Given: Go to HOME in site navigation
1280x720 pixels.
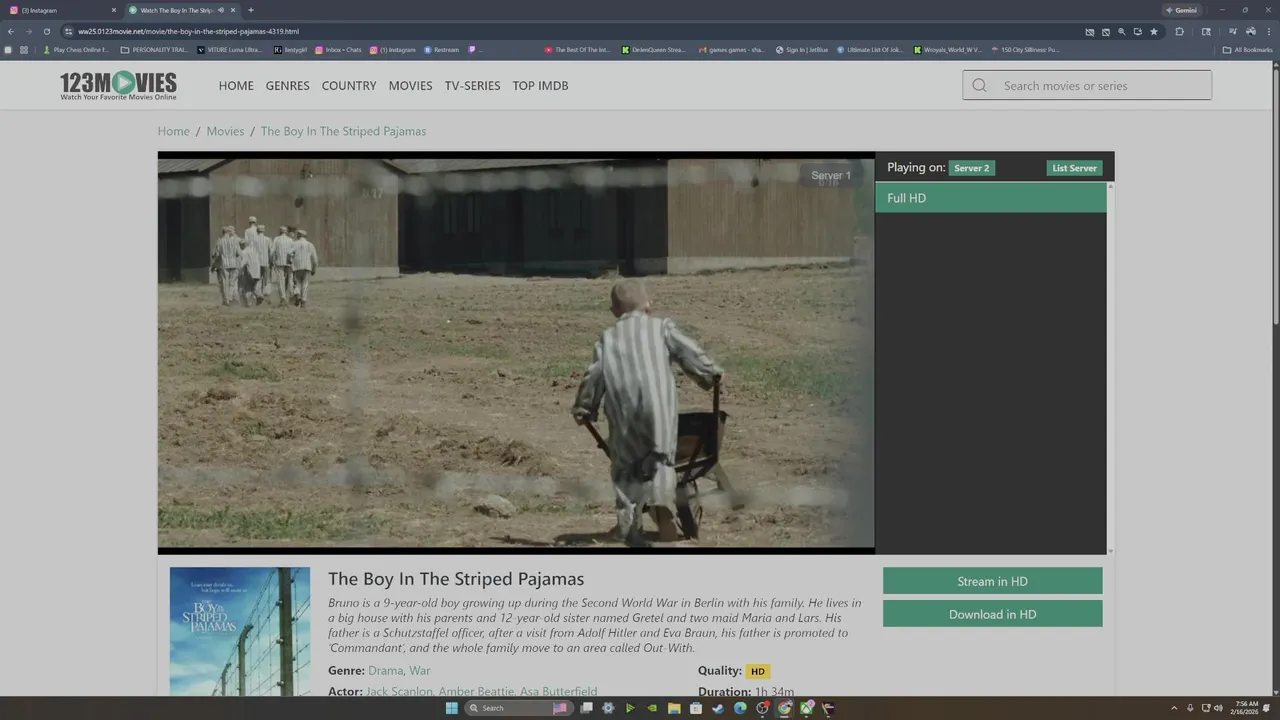Looking at the screenshot, I should coord(236,85).
